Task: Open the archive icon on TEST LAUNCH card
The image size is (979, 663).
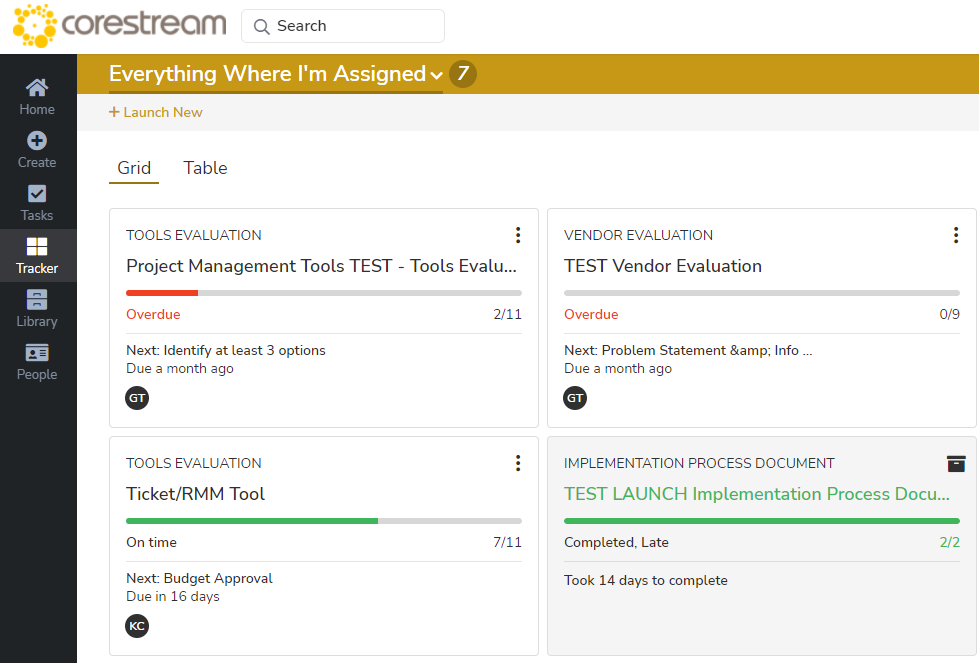Action: click(x=956, y=463)
